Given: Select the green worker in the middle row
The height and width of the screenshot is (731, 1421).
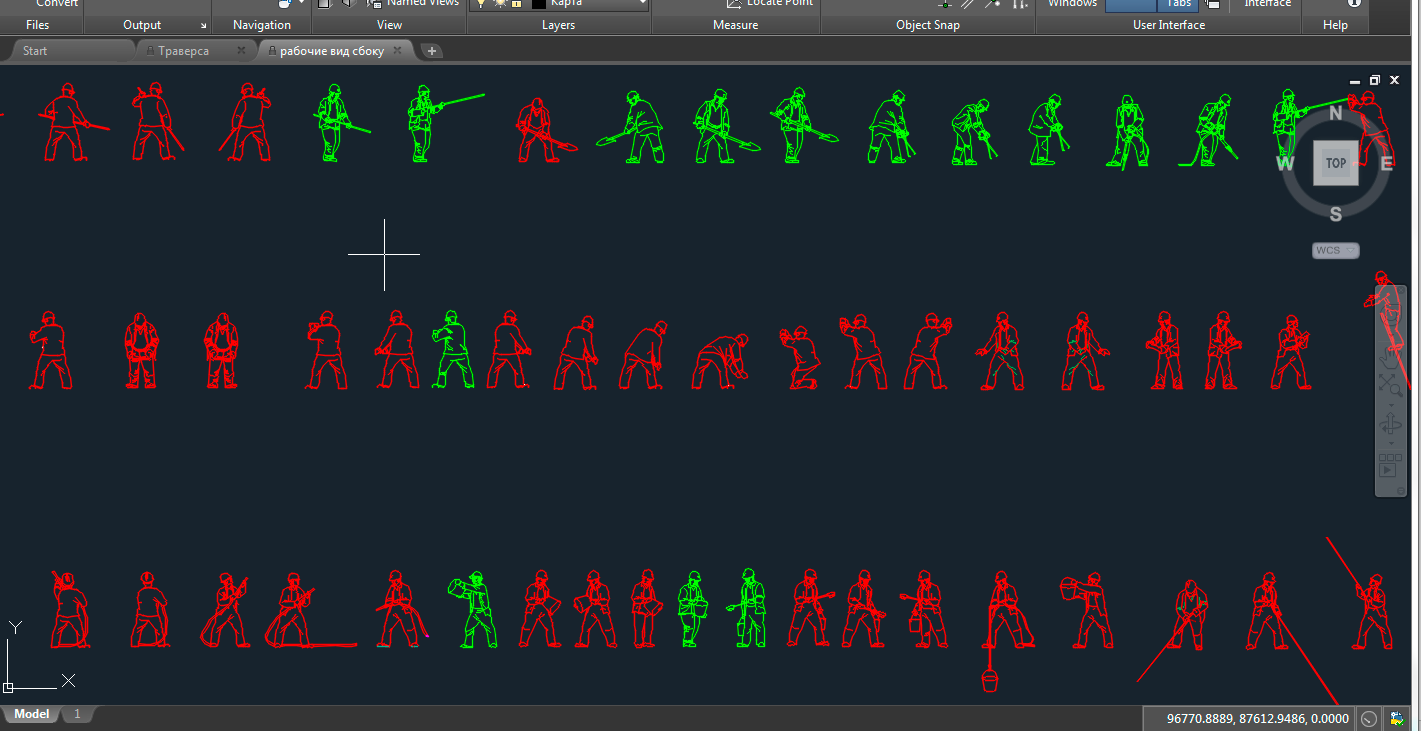Looking at the screenshot, I should [452, 349].
